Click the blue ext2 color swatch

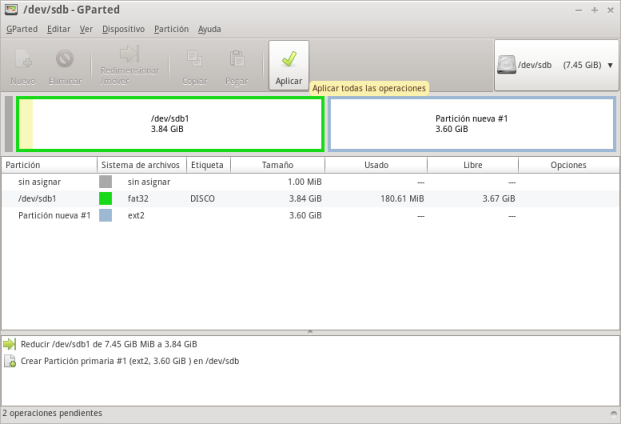(106, 216)
